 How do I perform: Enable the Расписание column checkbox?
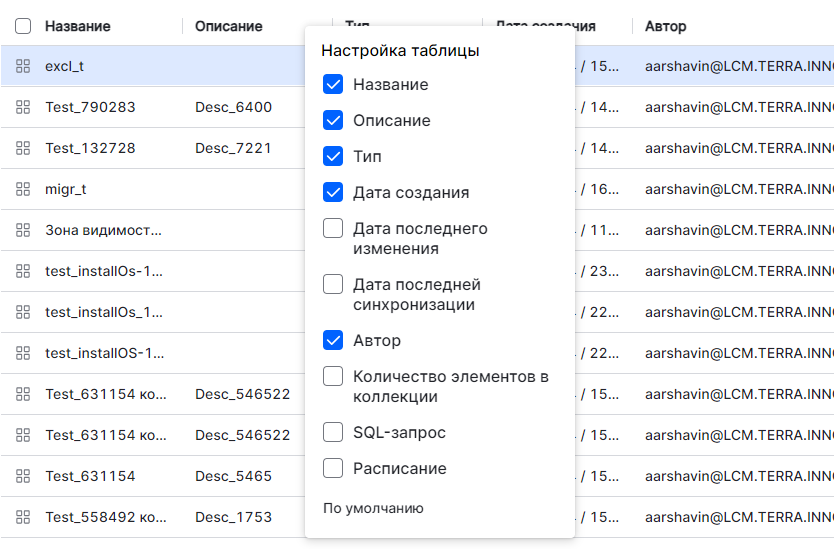333,469
